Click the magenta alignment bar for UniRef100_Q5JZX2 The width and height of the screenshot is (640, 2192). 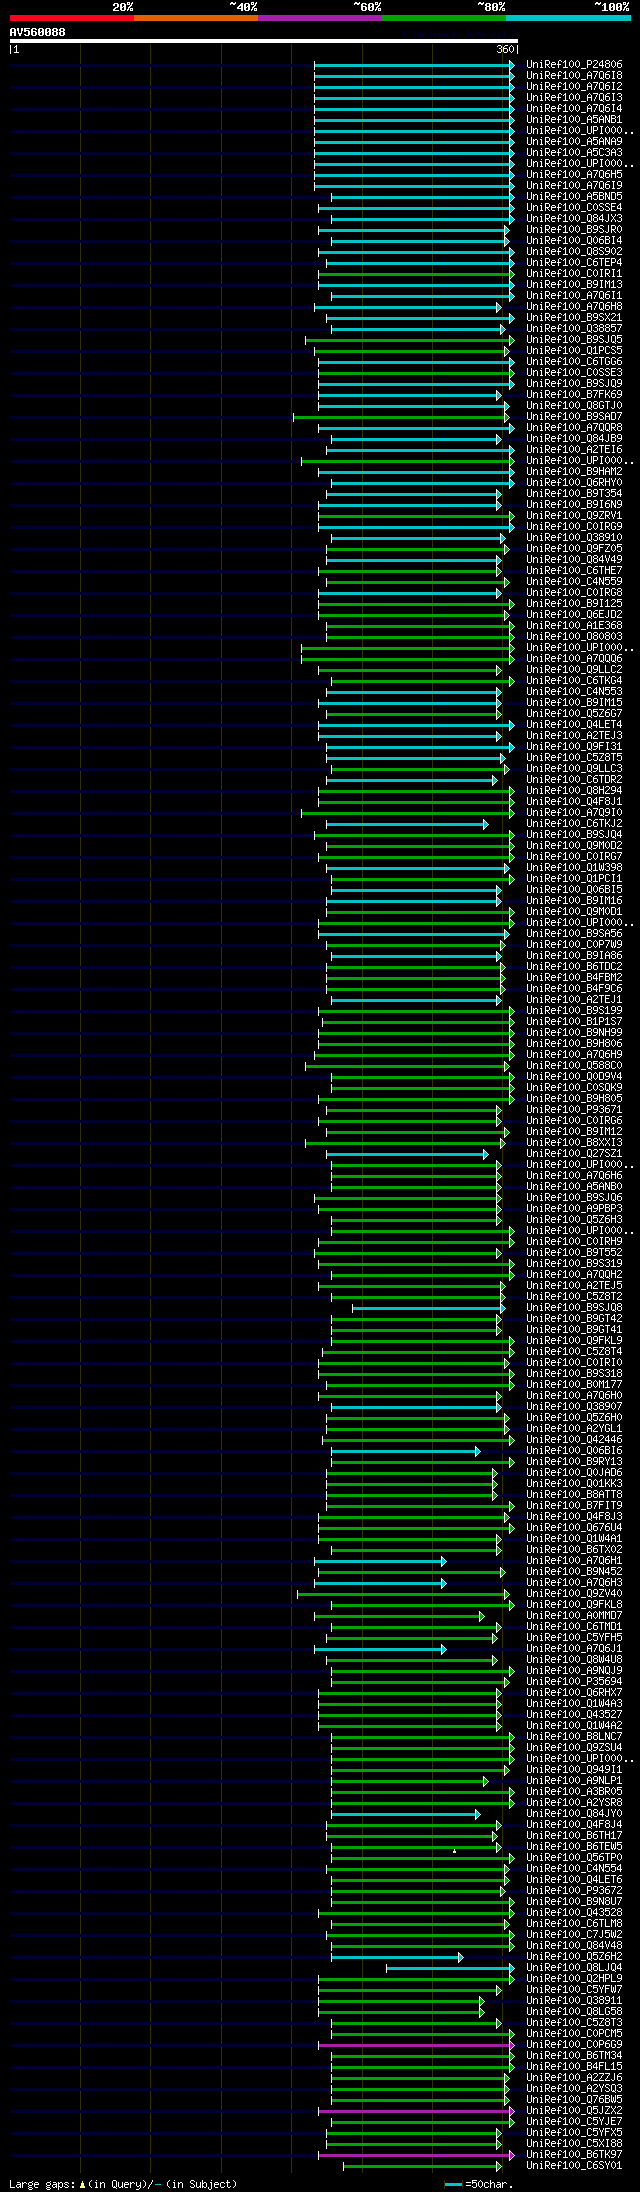pyautogui.click(x=416, y=2111)
